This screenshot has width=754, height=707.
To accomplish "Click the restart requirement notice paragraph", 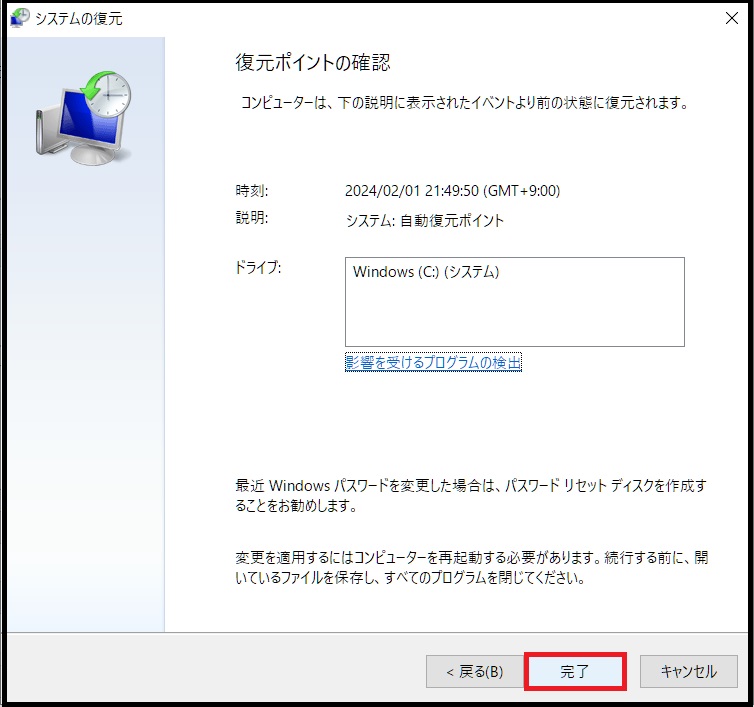I will coord(471,567).
